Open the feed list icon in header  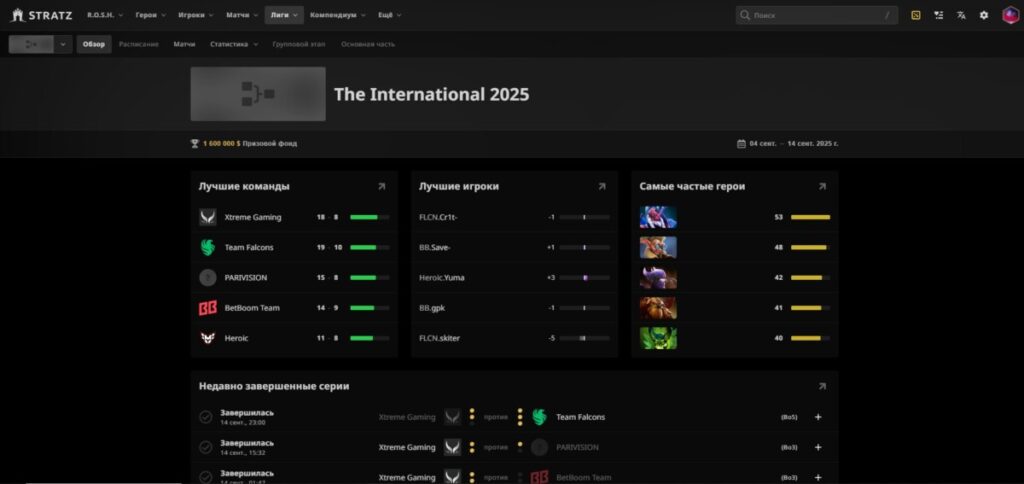938,15
